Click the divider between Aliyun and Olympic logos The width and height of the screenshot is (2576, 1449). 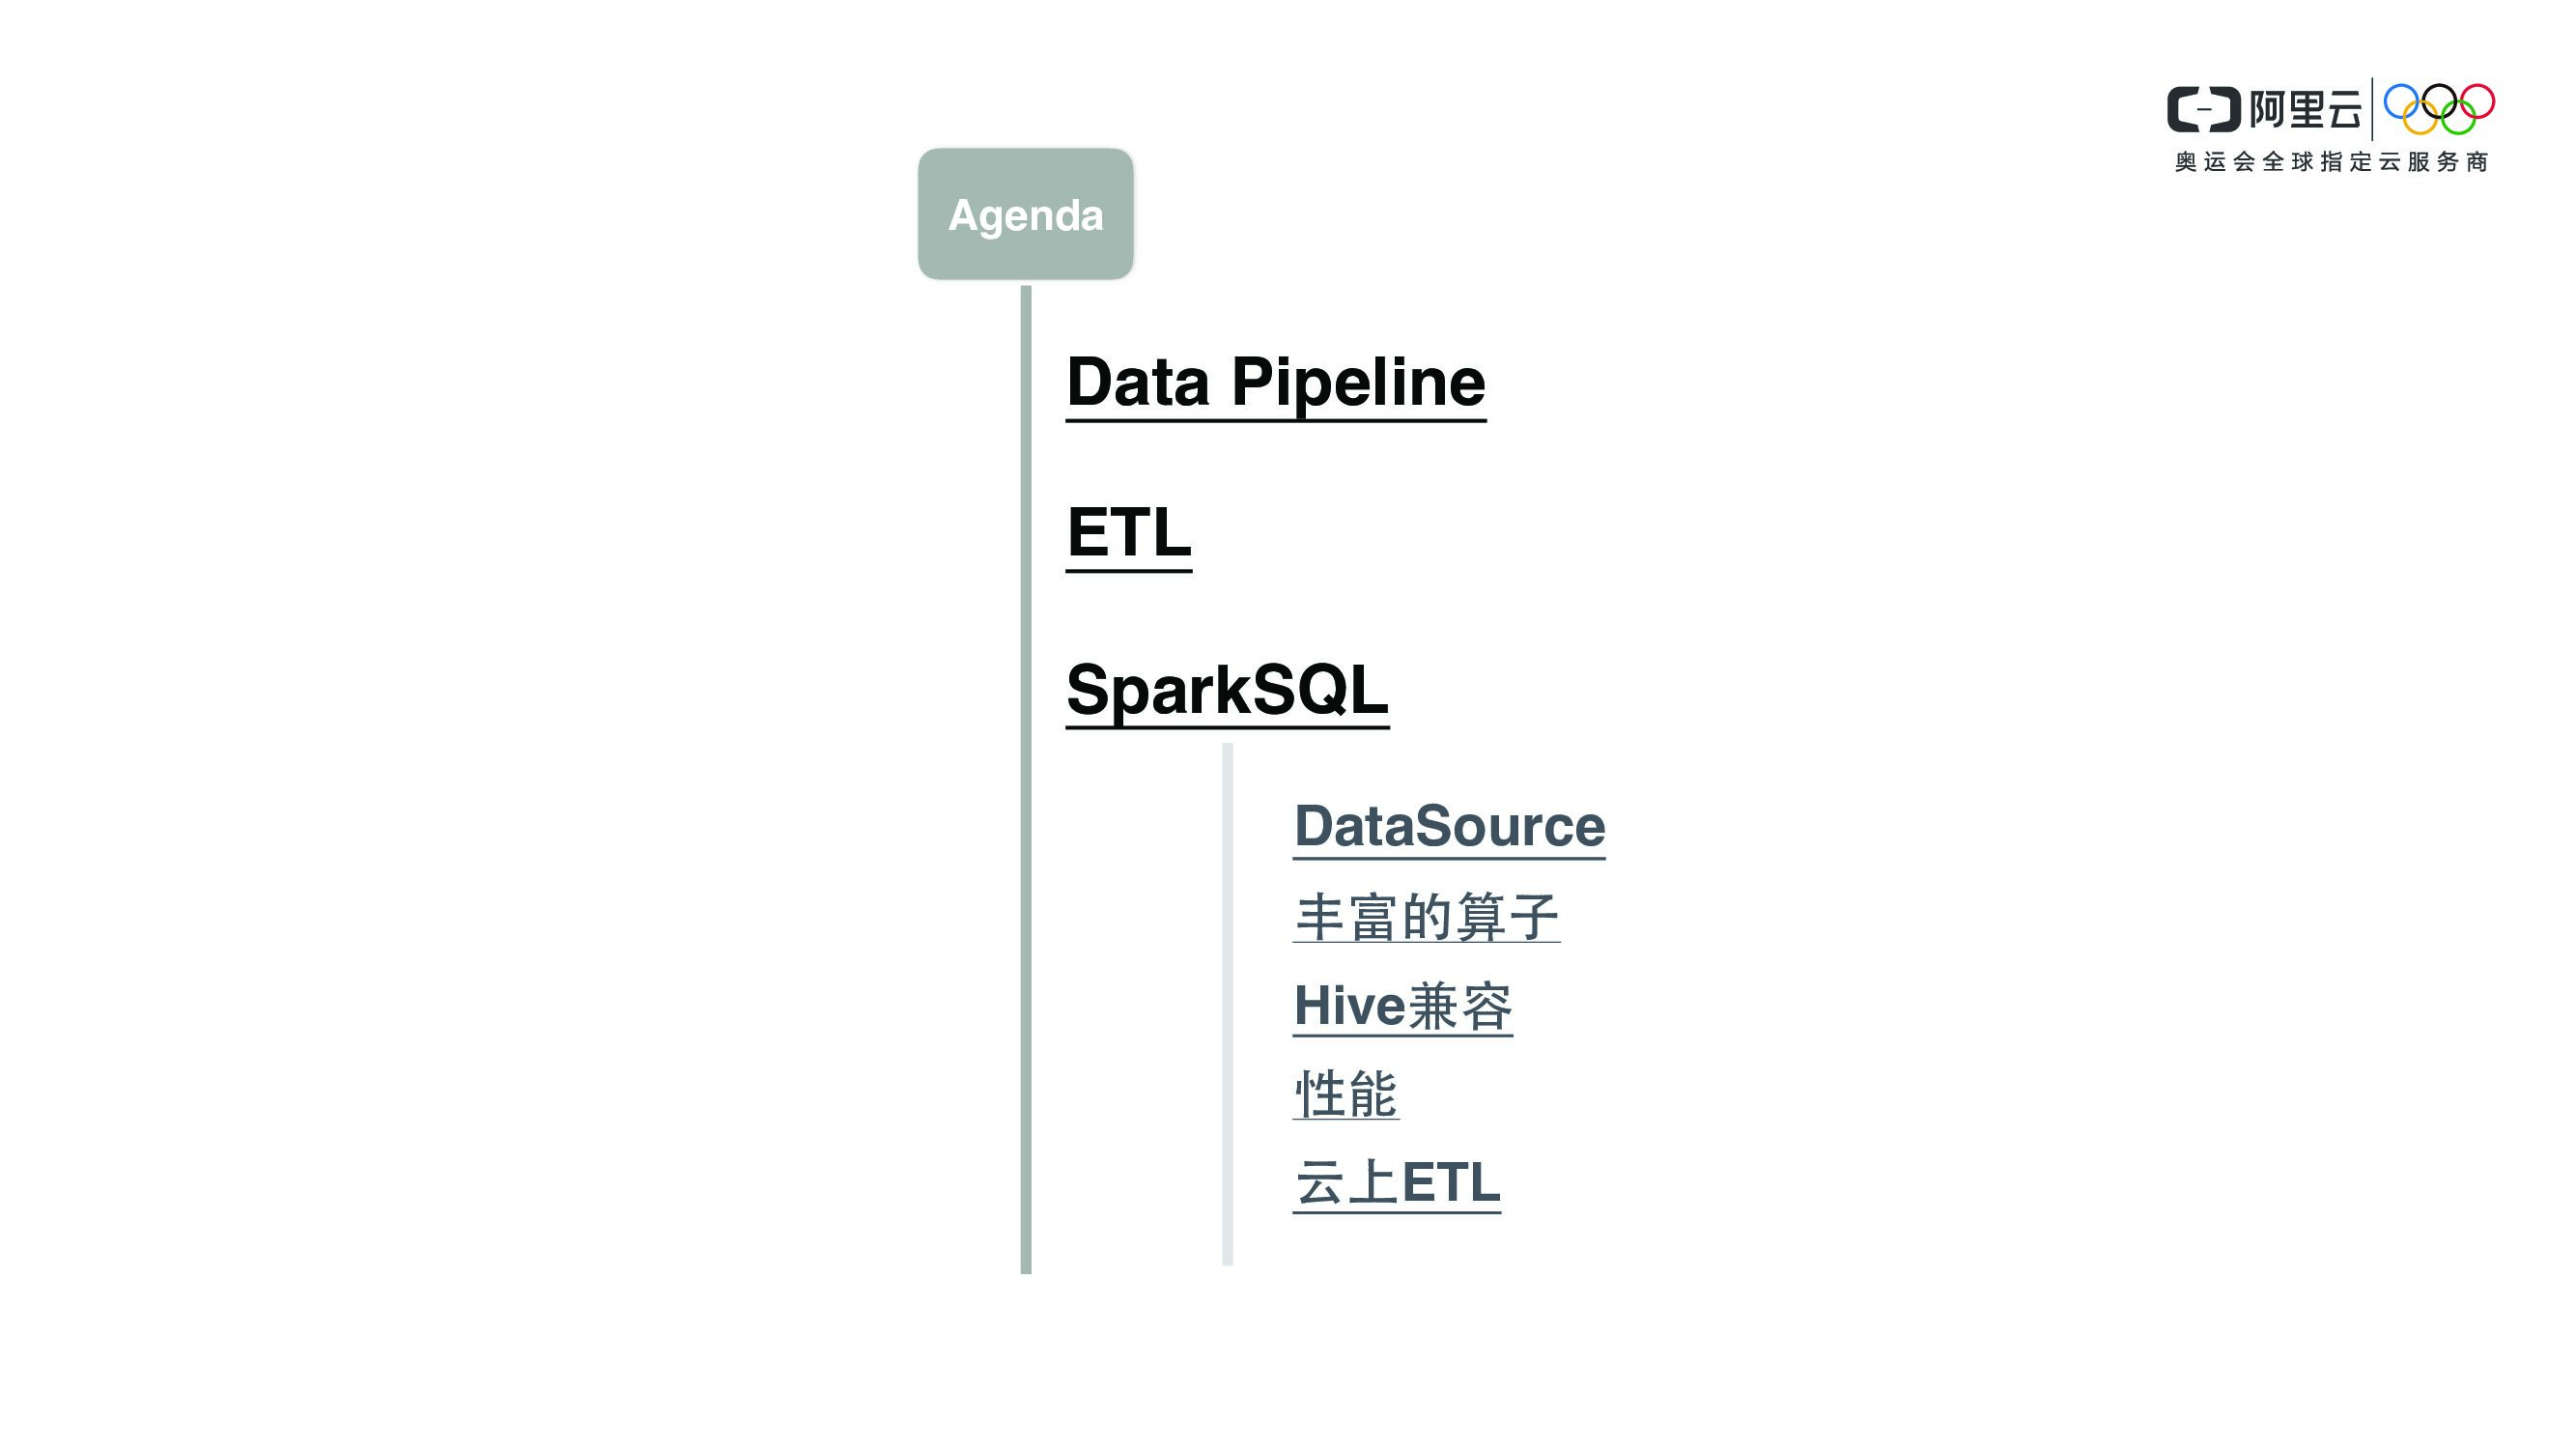(2372, 109)
